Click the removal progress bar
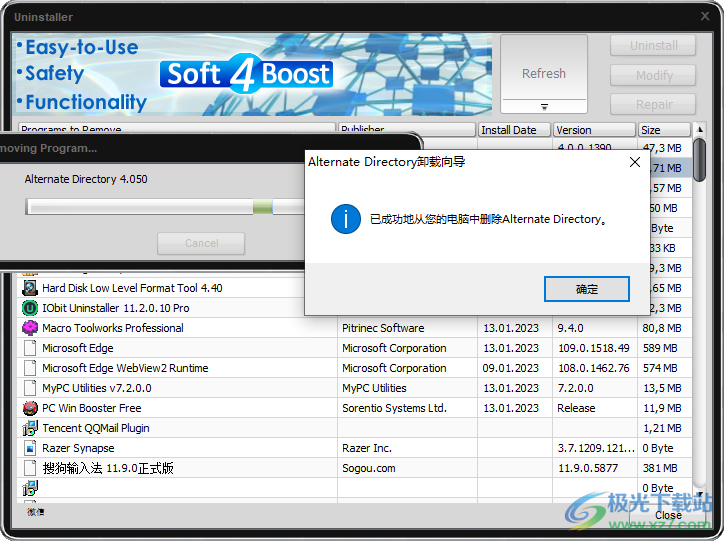The image size is (724, 541). point(165,206)
